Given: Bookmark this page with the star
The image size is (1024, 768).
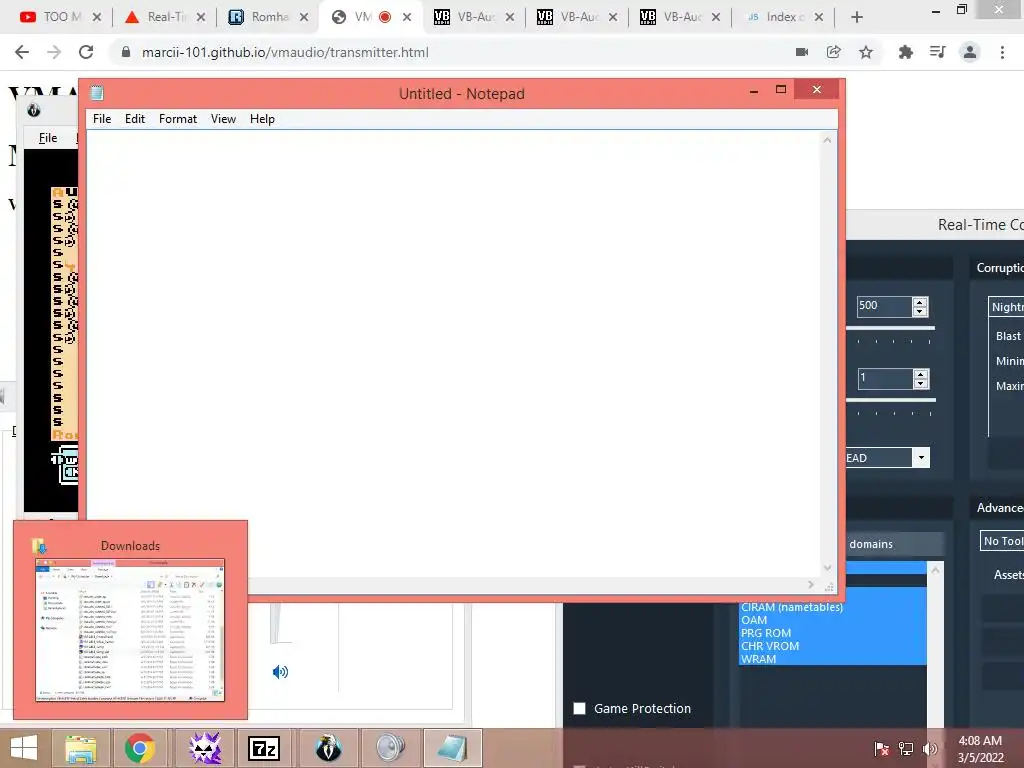Looking at the screenshot, I should pyautogui.click(x=866, y=52).
